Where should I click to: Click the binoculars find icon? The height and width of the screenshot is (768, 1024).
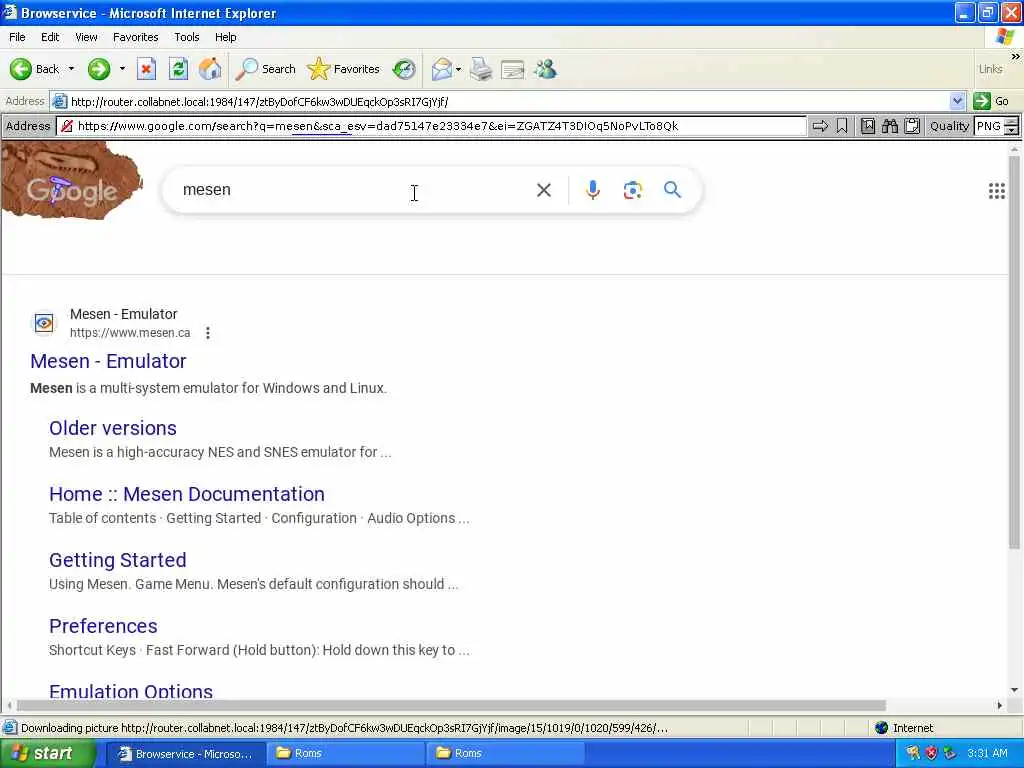[889, 126]
